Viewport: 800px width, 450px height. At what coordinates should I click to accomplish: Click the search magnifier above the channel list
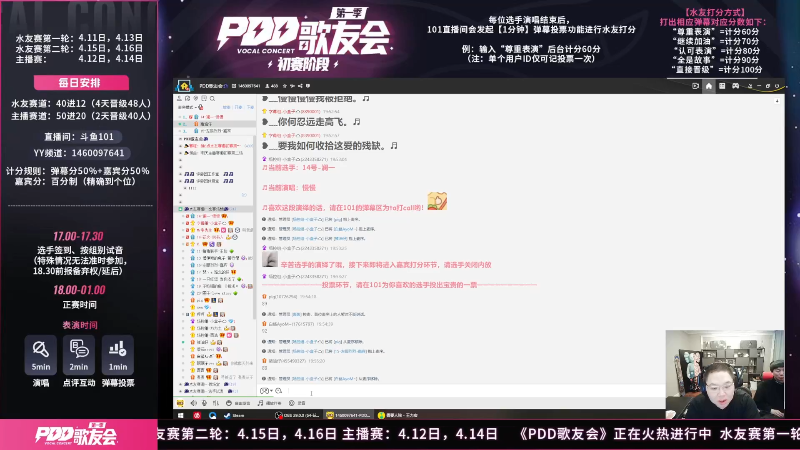click(x=212, y=98)
